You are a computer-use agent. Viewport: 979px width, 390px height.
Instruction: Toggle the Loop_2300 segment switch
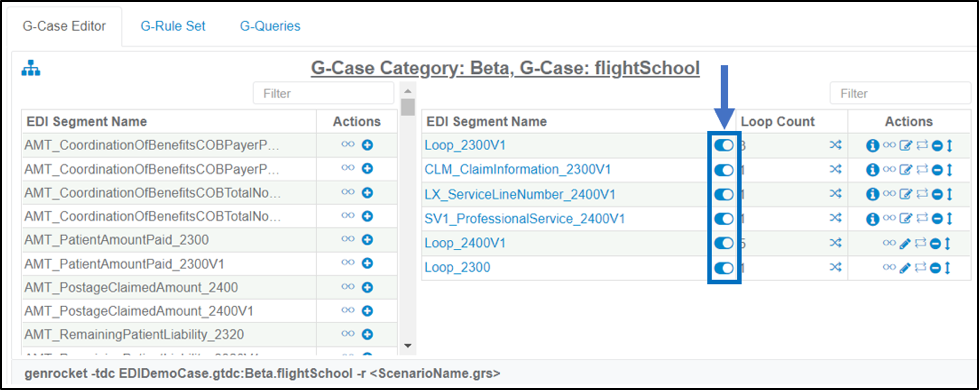point(724,268)
